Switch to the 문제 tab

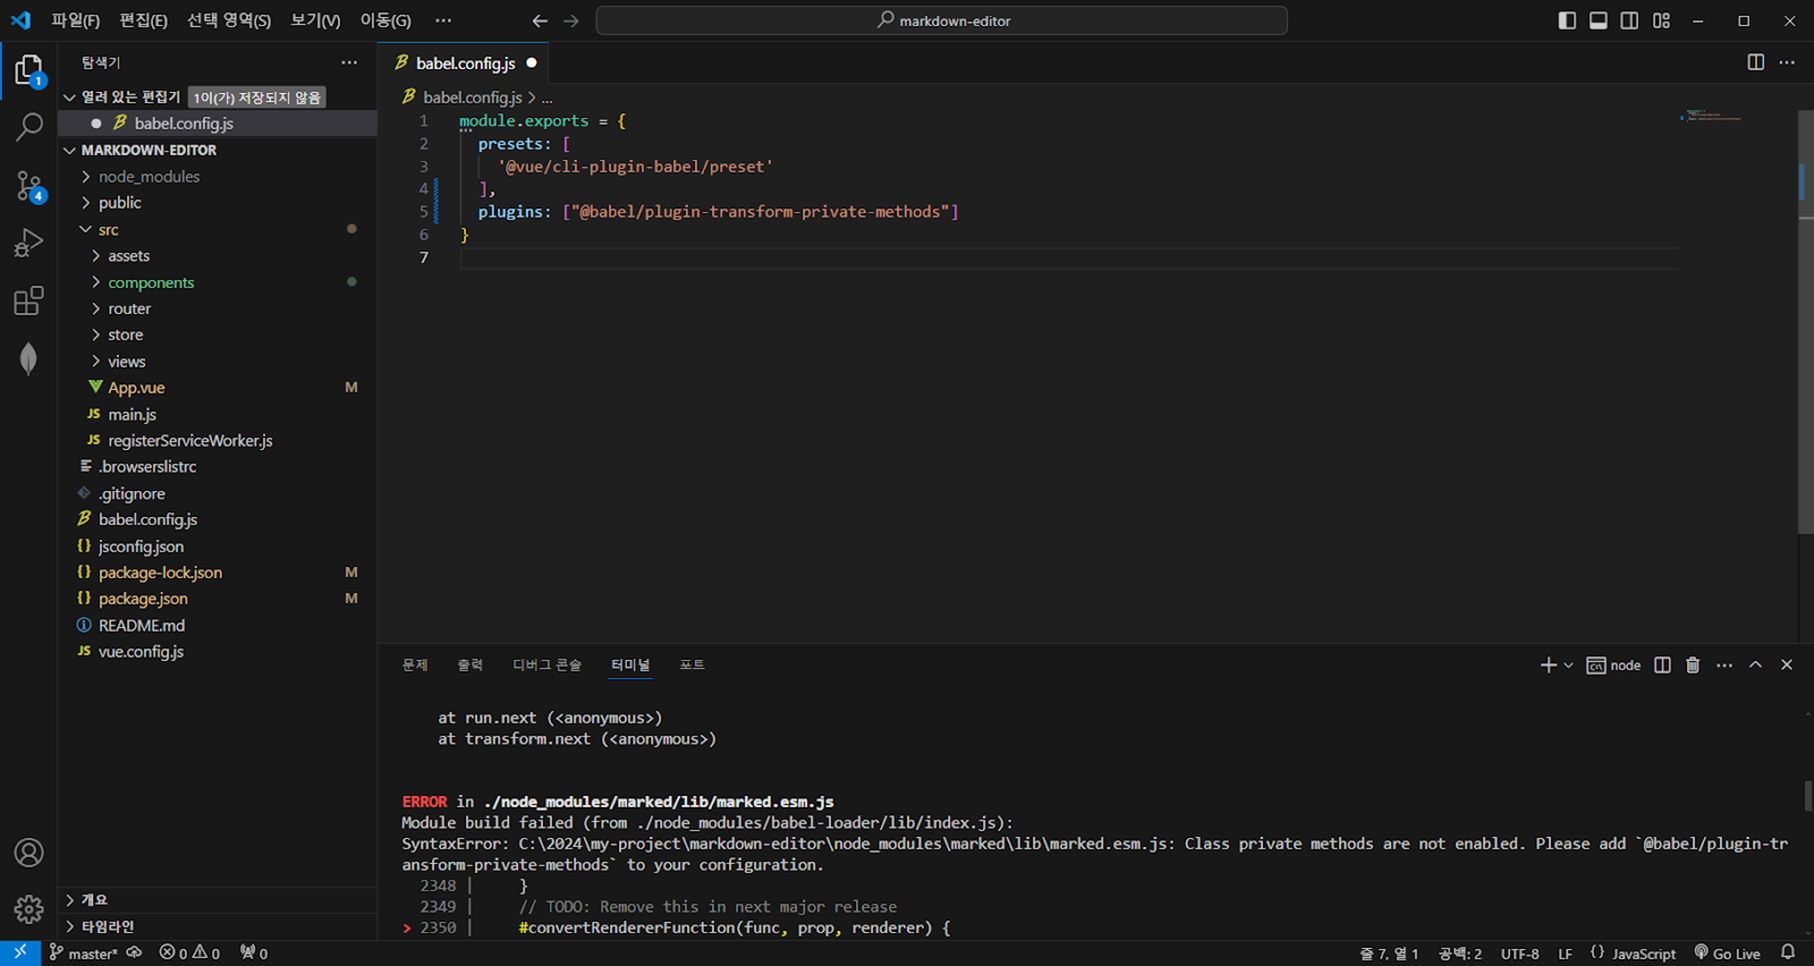point(415,664)
